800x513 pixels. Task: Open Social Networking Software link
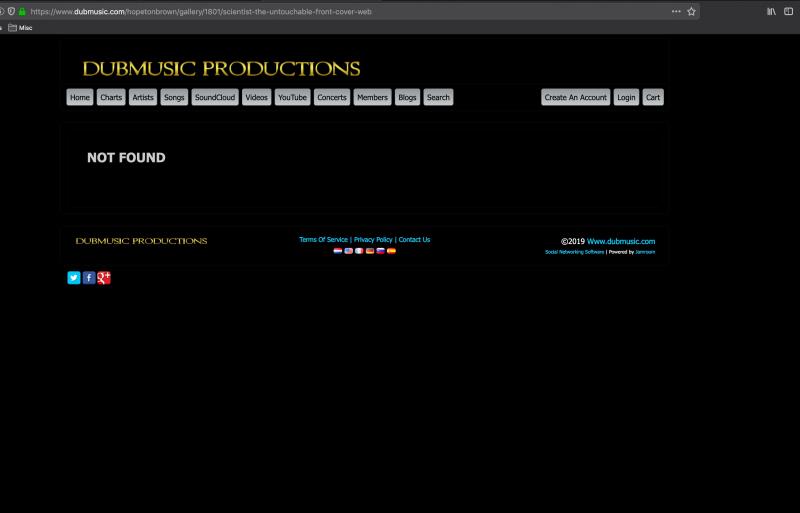tap(574, 252)
